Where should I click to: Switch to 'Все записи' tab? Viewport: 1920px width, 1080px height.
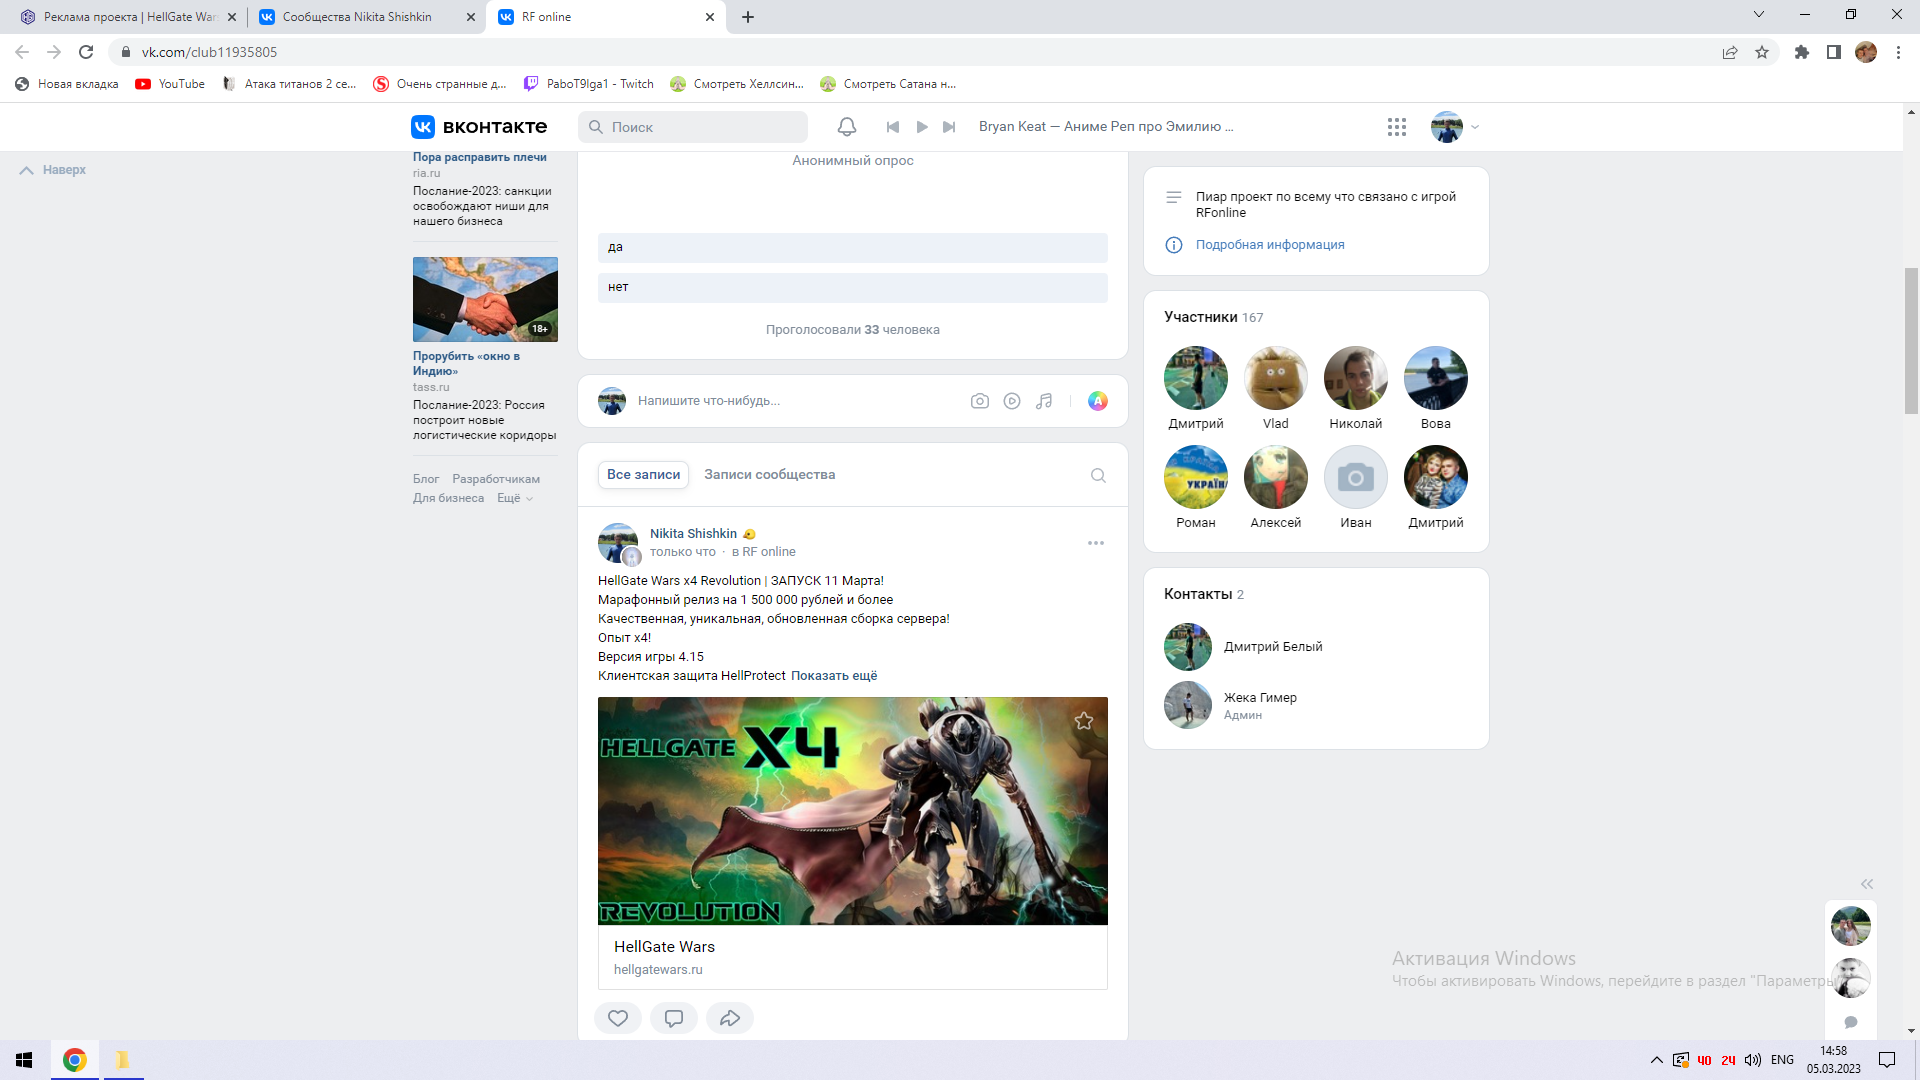[643, 475]
